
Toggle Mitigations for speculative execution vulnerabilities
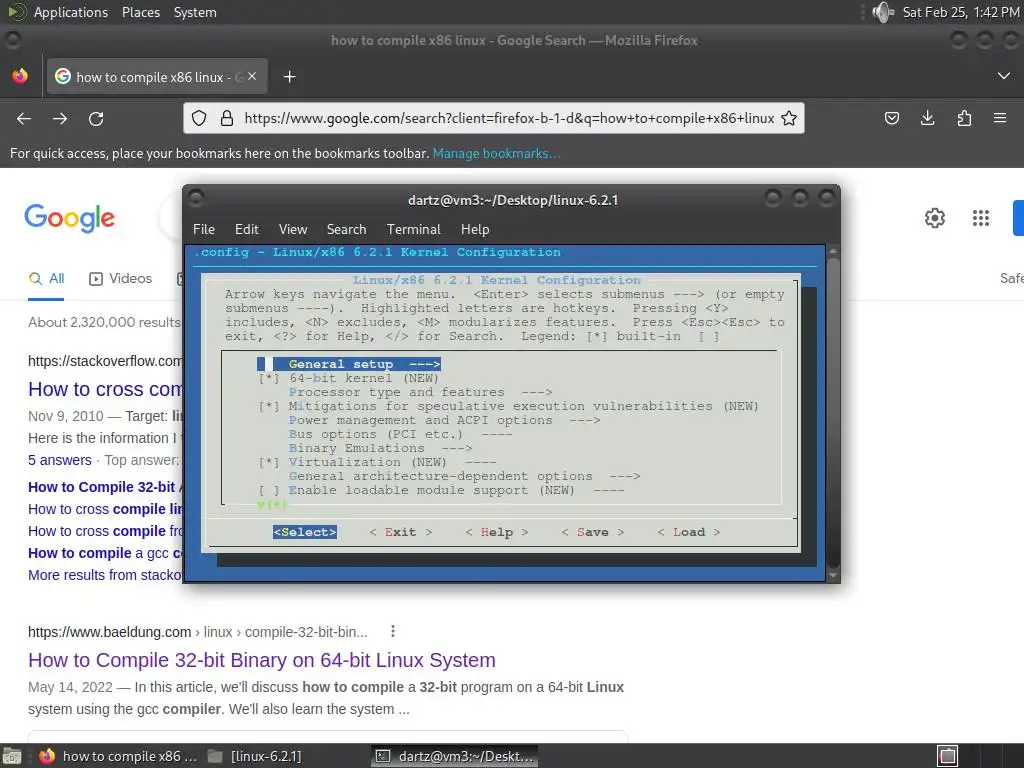click(x=509, y=406)
